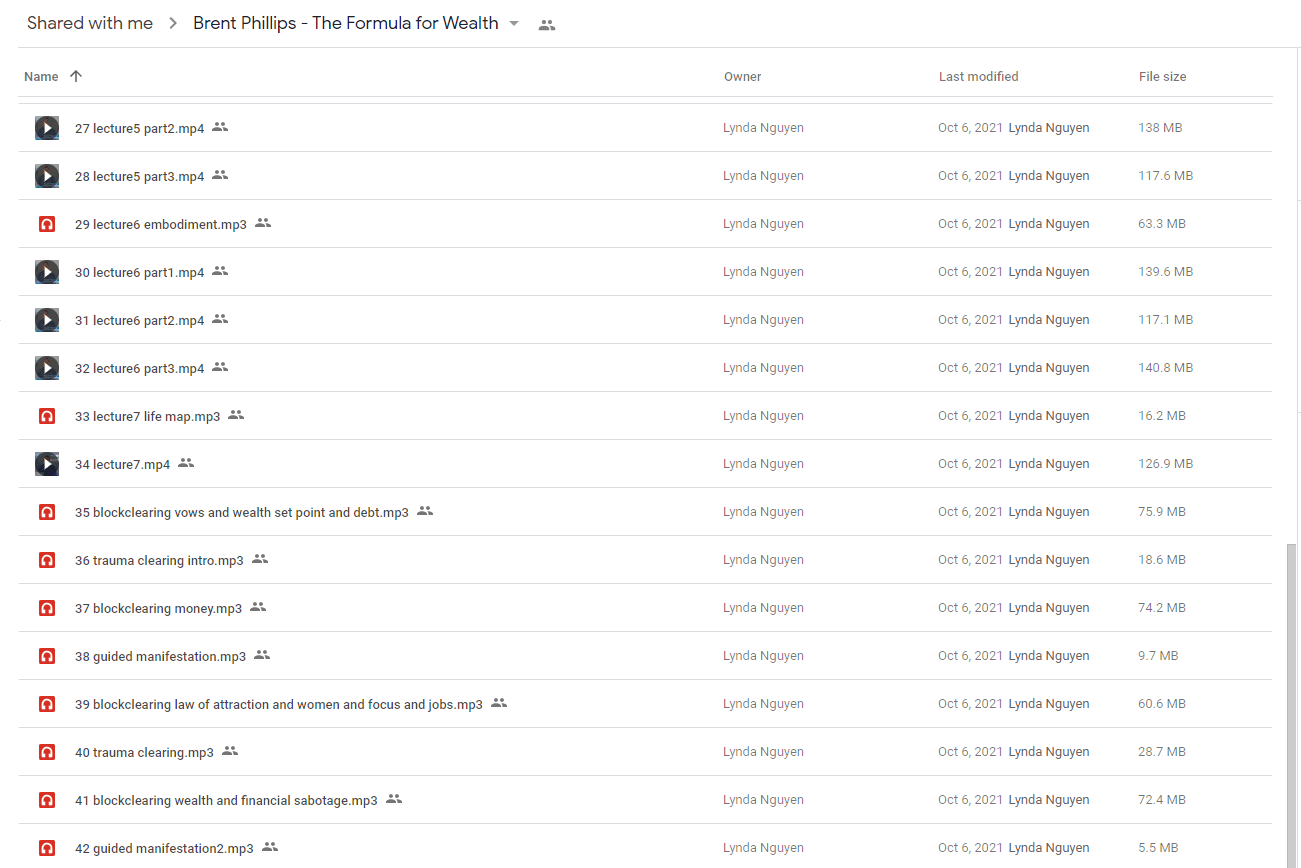
Task: Select video icon of 31 lecture6 part2.mp4
Action: tap(47, 320)
